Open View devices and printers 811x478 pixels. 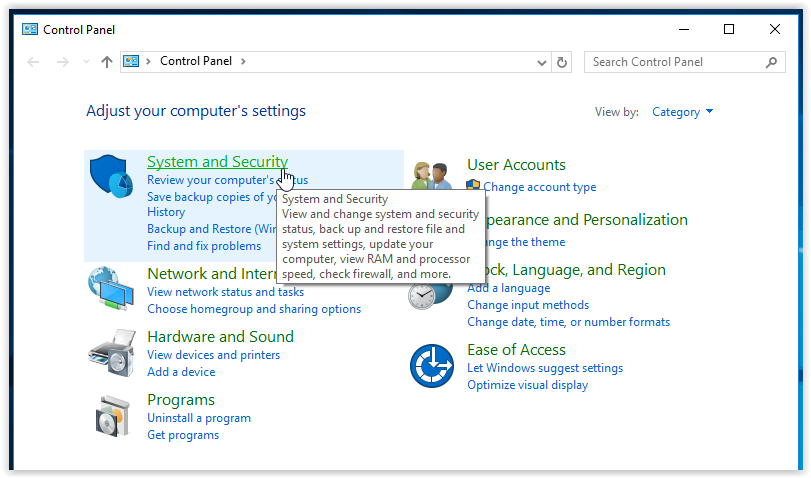[213, 355]
